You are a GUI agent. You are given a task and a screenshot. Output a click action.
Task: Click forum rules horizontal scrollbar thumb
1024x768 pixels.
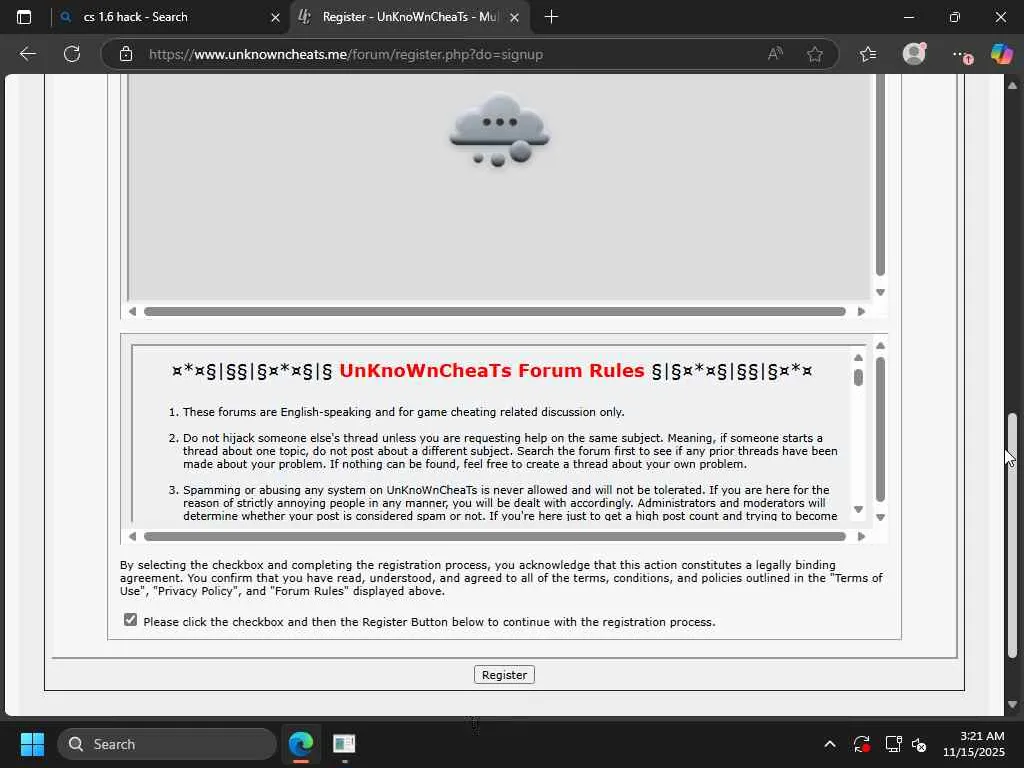click(x=495, y=536)
